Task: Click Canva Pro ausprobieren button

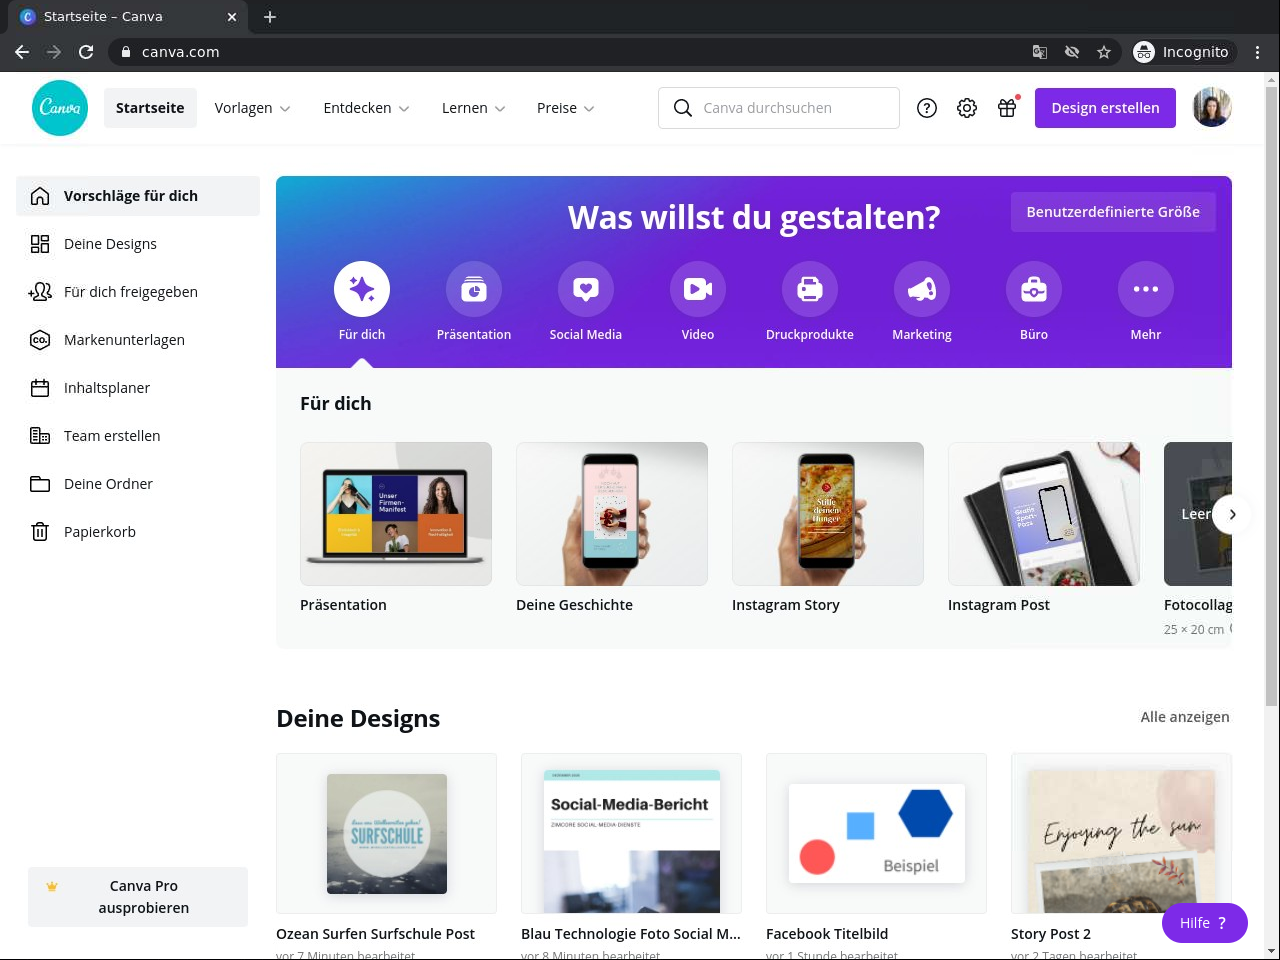Action: 138,897
